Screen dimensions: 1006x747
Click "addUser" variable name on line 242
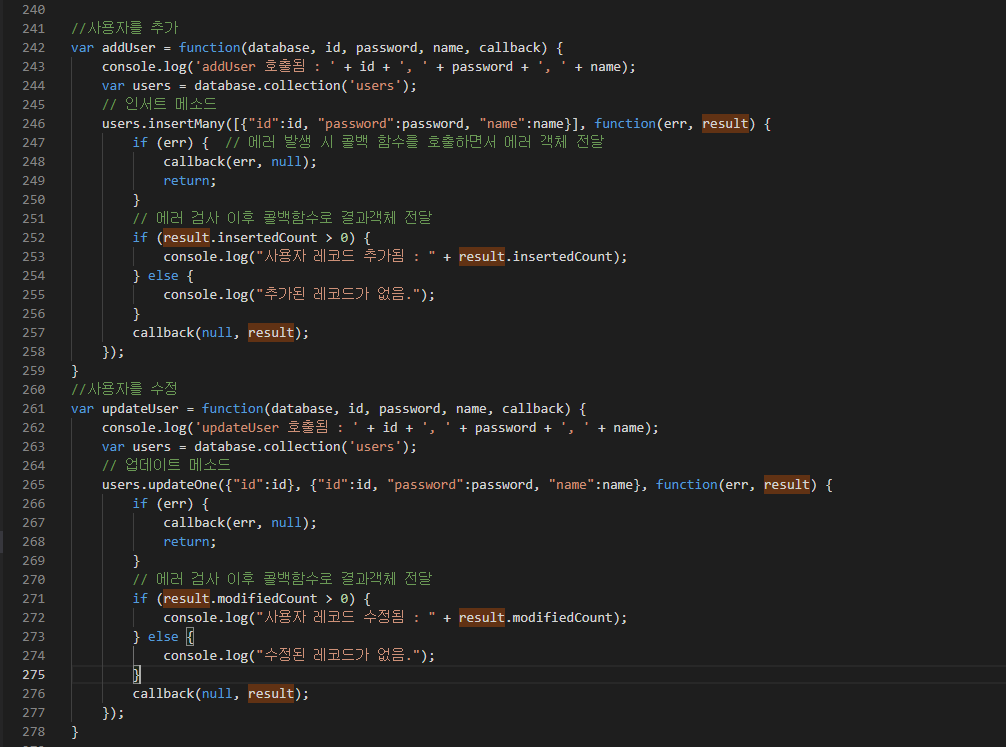point(128,47)
